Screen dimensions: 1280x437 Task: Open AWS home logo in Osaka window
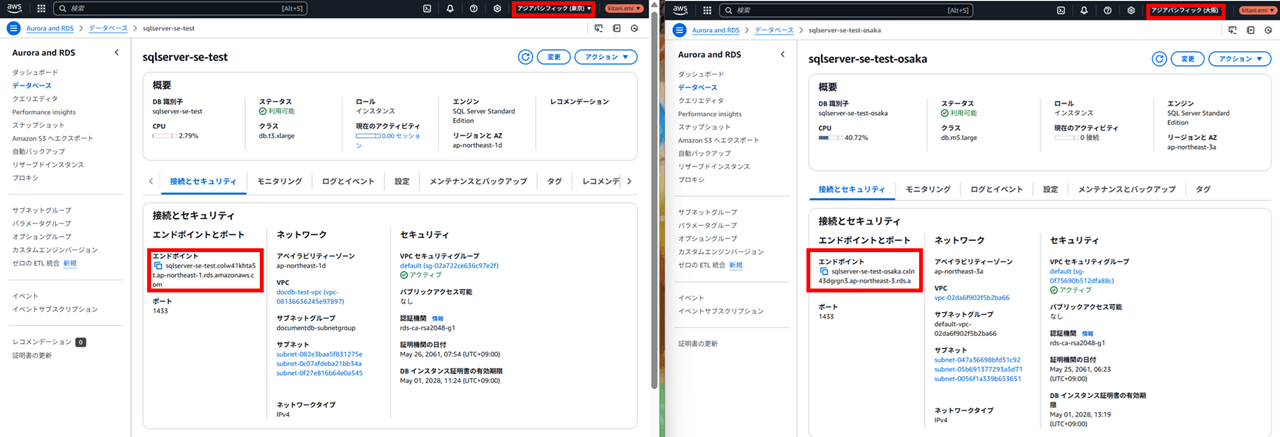pos(680,8)
